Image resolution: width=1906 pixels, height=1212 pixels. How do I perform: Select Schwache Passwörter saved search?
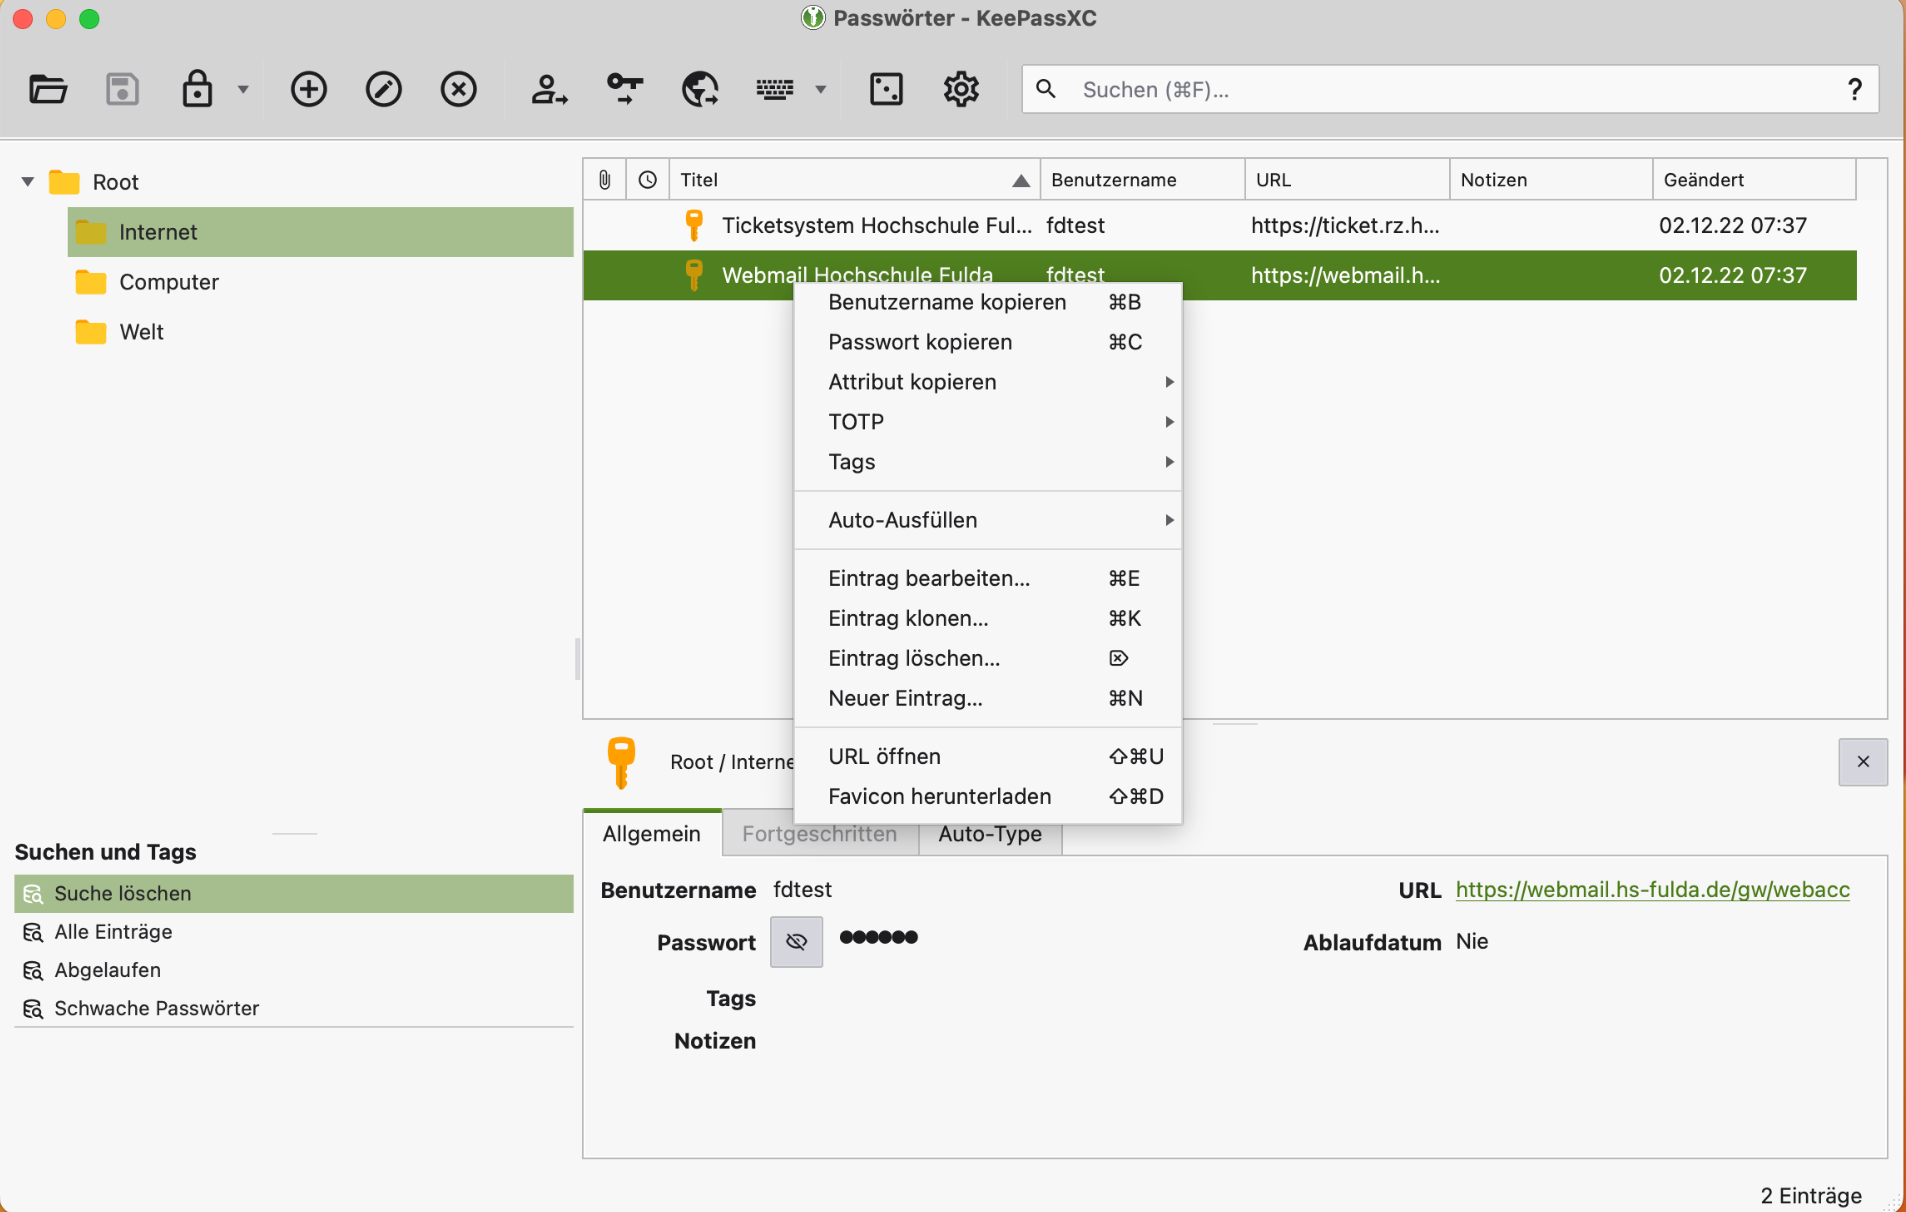tap(156, 1008)
